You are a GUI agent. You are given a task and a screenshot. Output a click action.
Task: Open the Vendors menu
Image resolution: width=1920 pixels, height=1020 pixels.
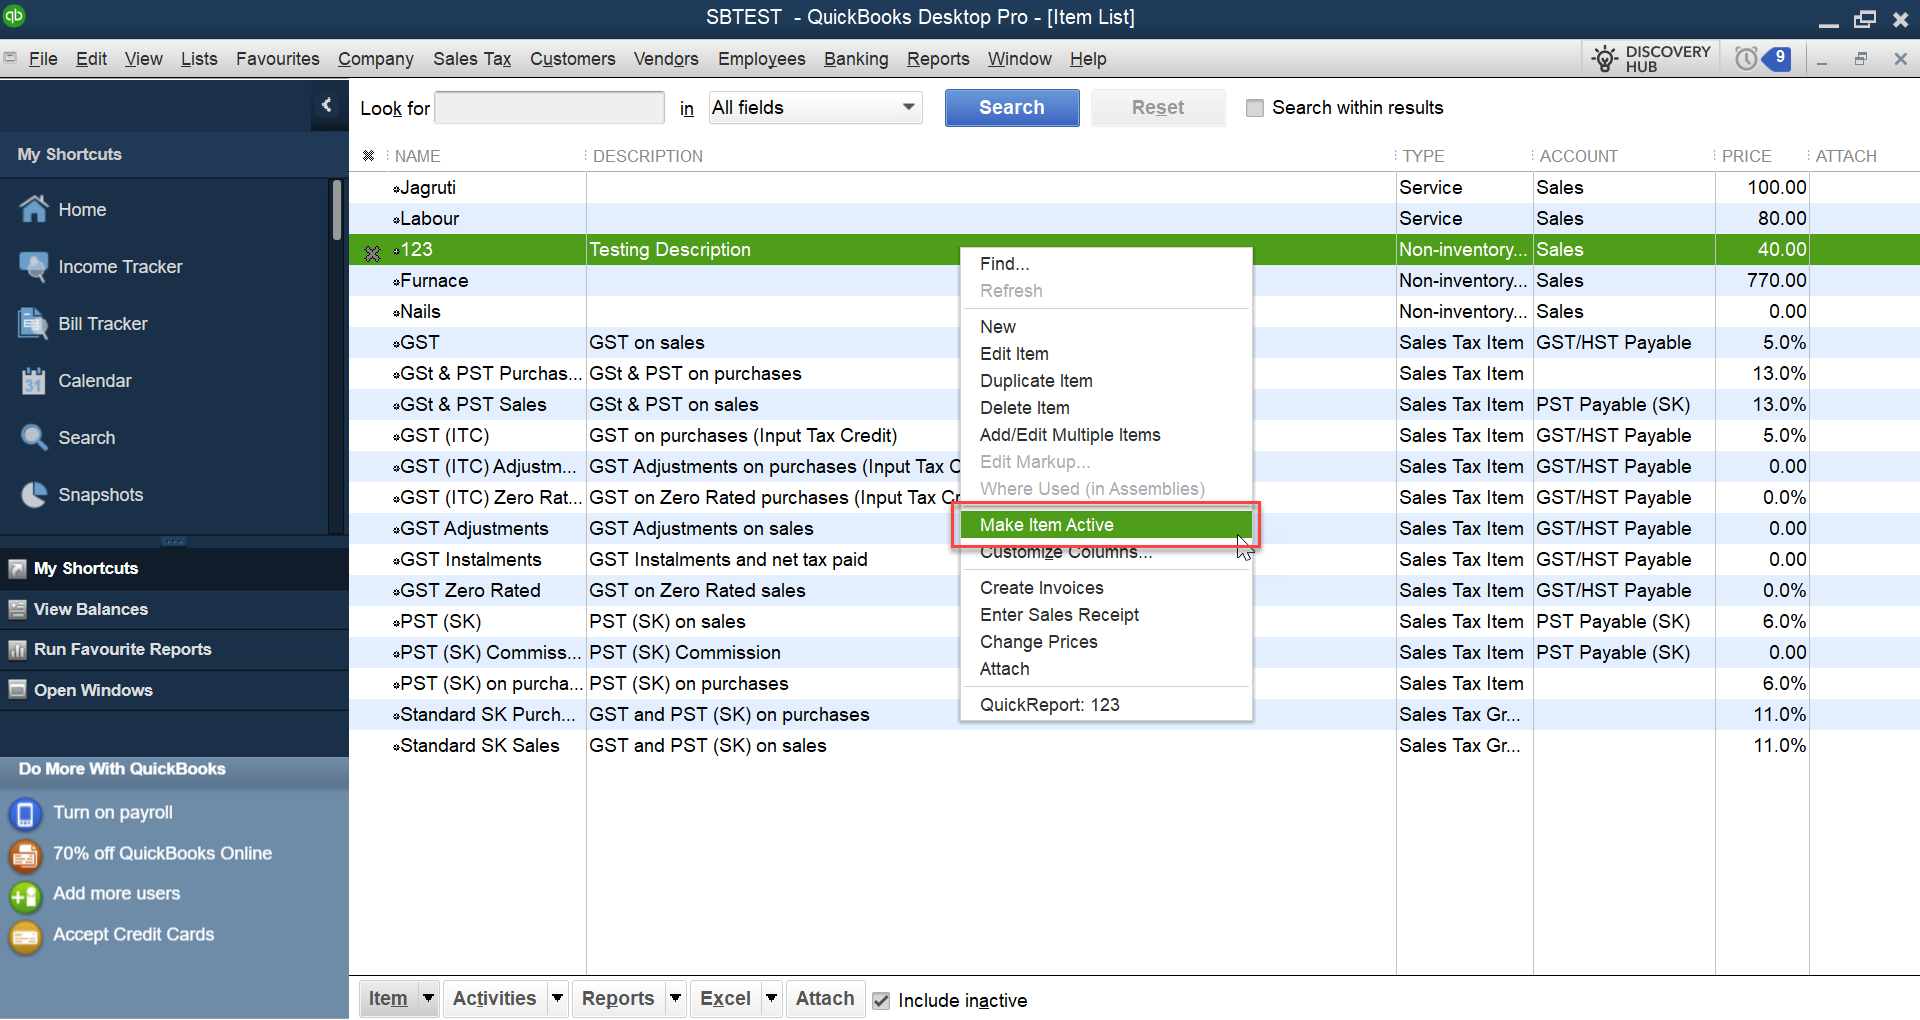(666, 59)
